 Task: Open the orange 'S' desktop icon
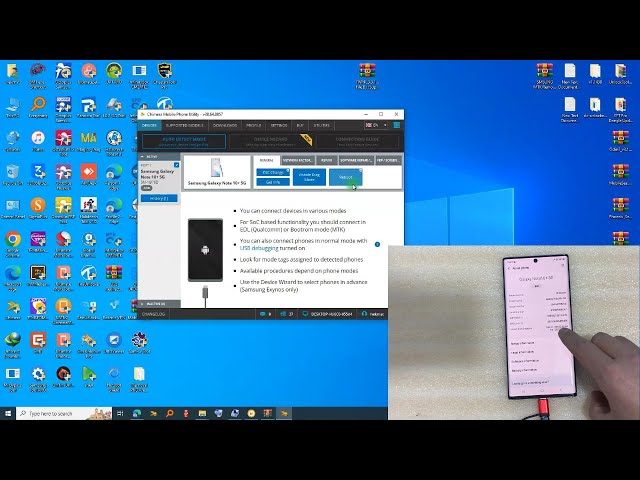(38, 208)
